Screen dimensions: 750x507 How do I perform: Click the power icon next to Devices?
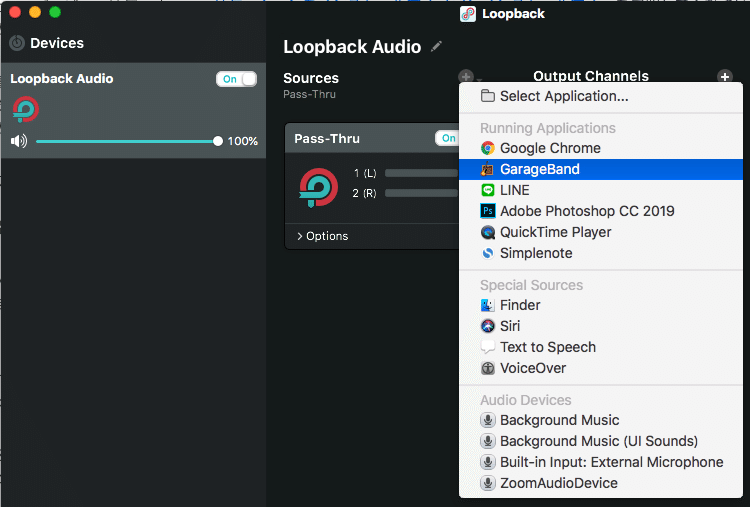point(17,43)
